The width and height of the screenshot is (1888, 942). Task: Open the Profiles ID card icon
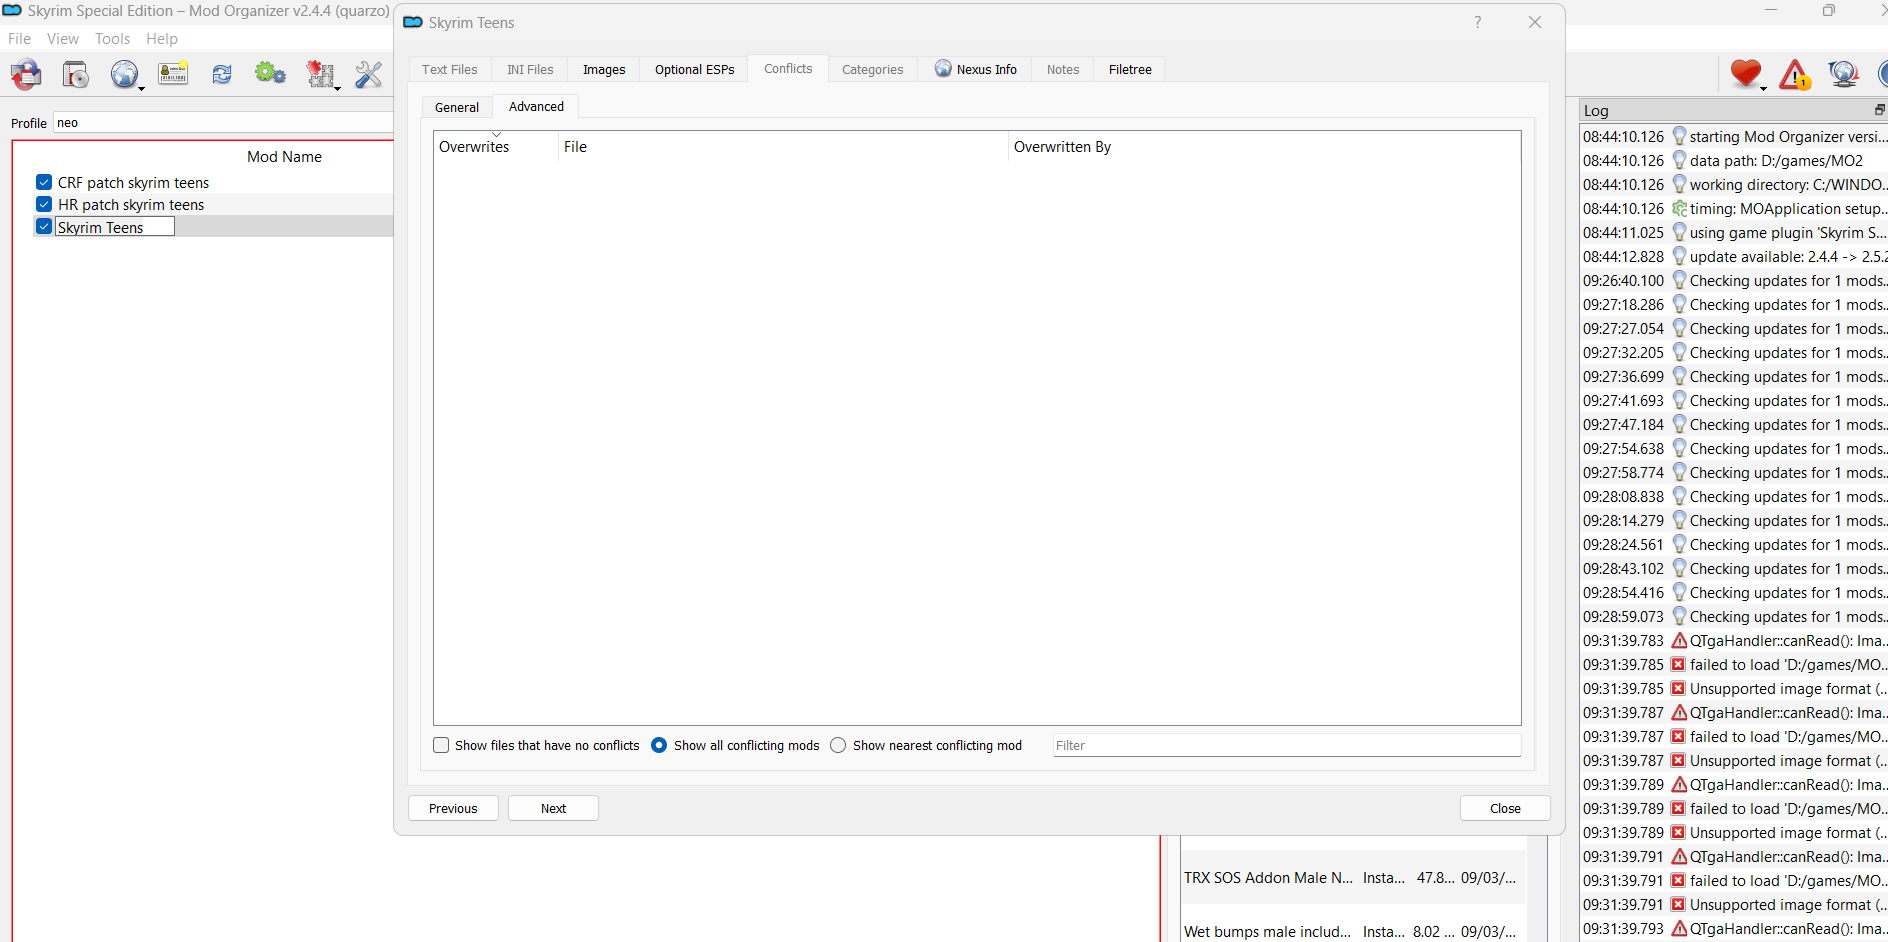[x=173, y=74]
